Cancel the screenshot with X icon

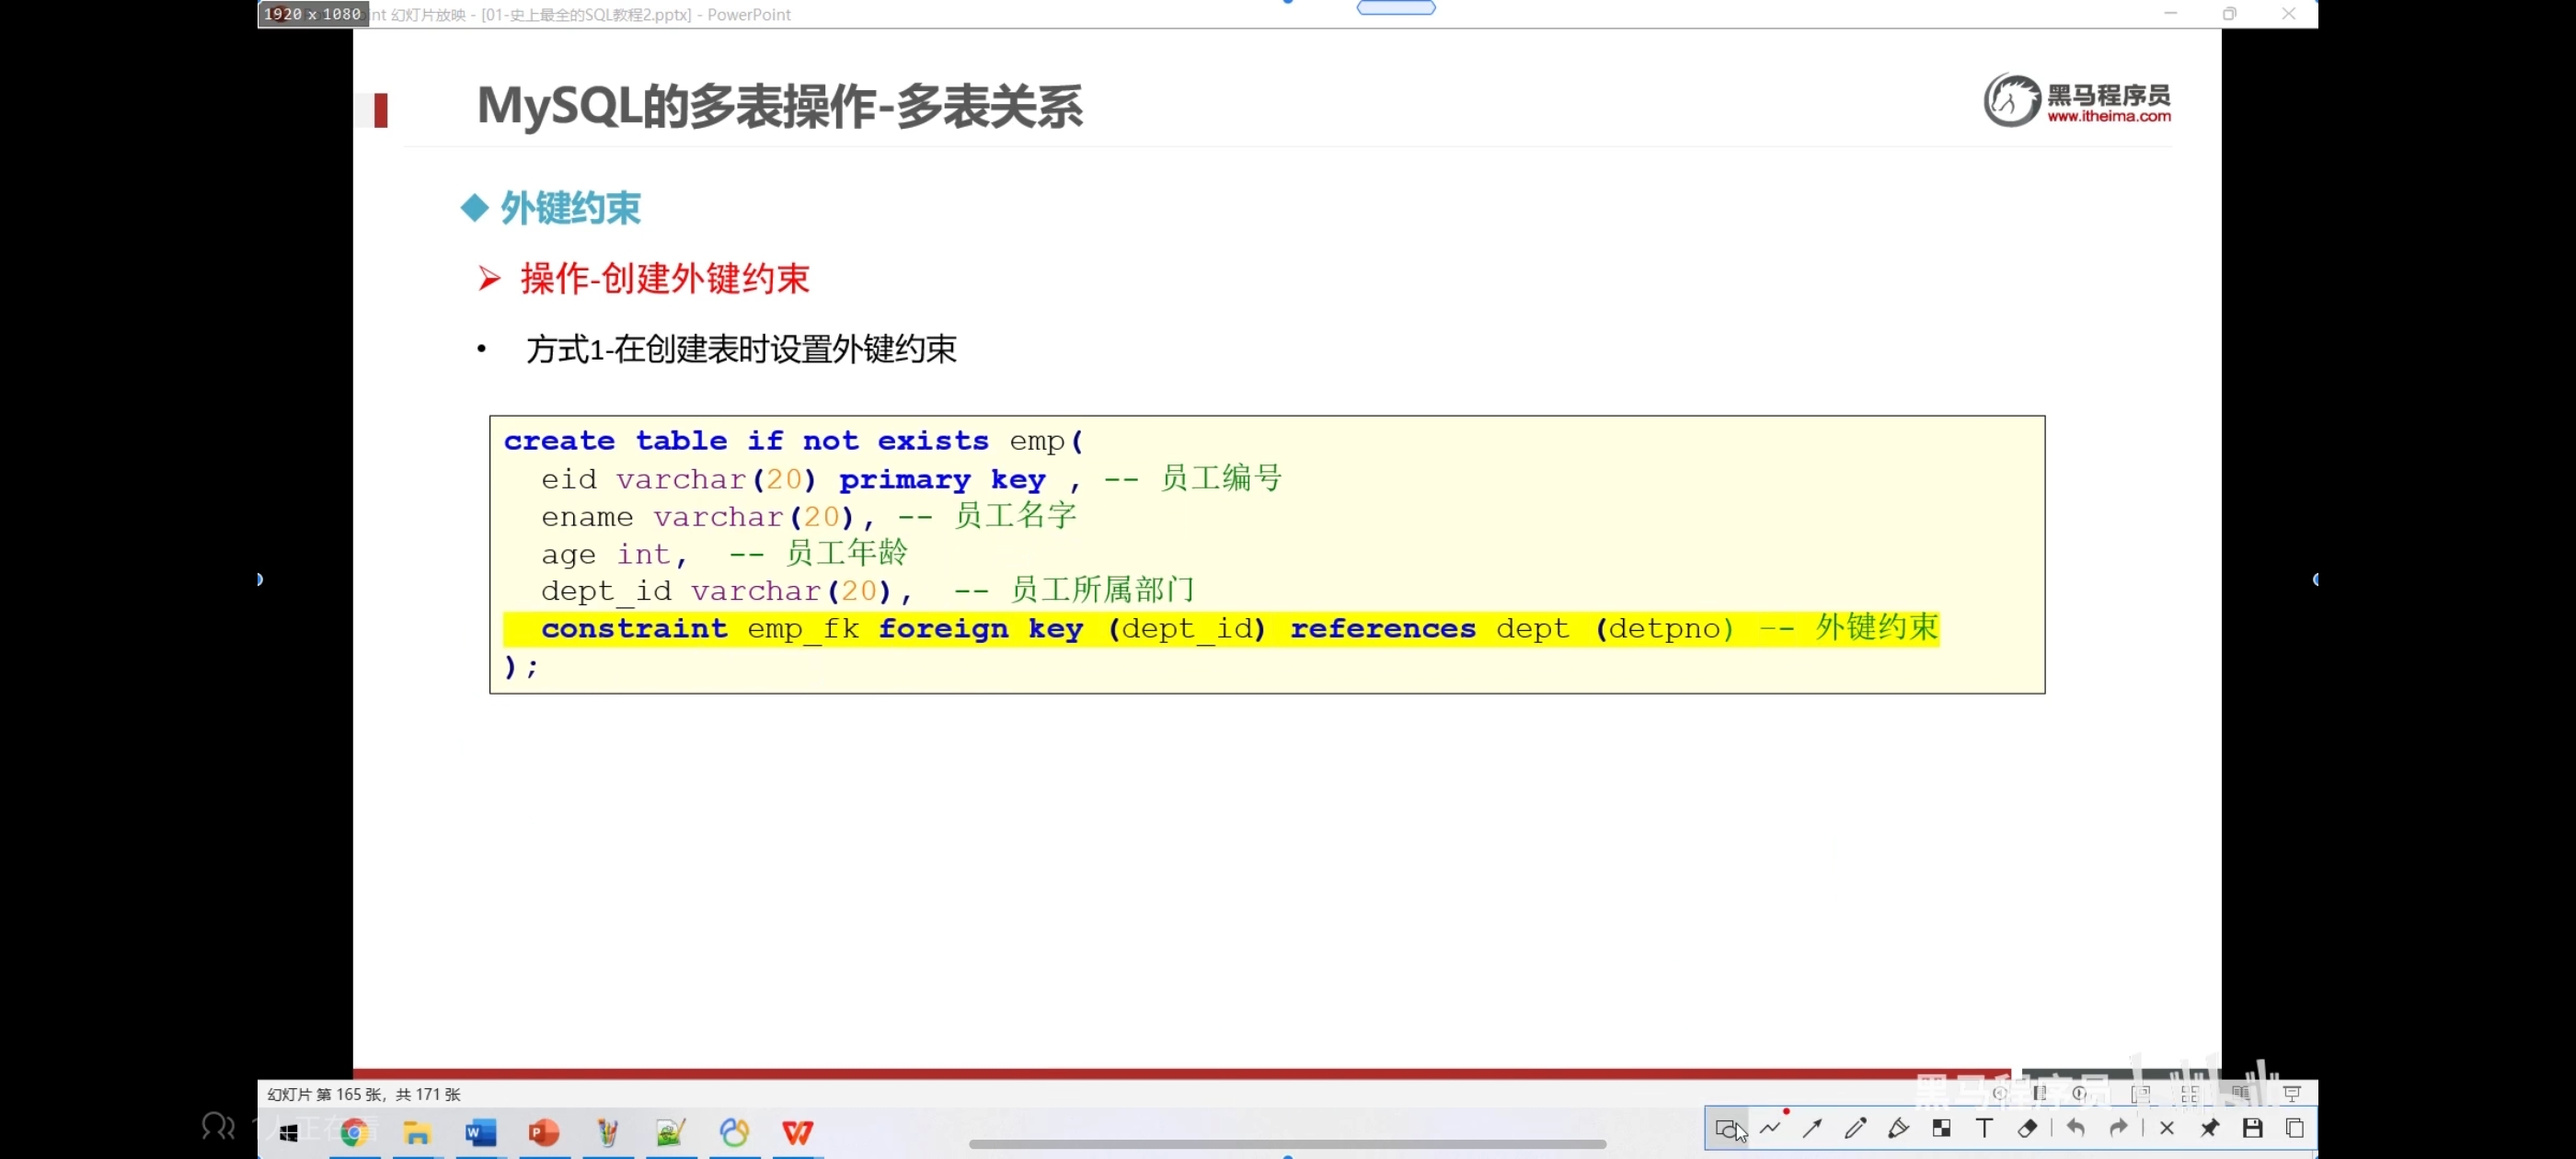(2166, 1128)
